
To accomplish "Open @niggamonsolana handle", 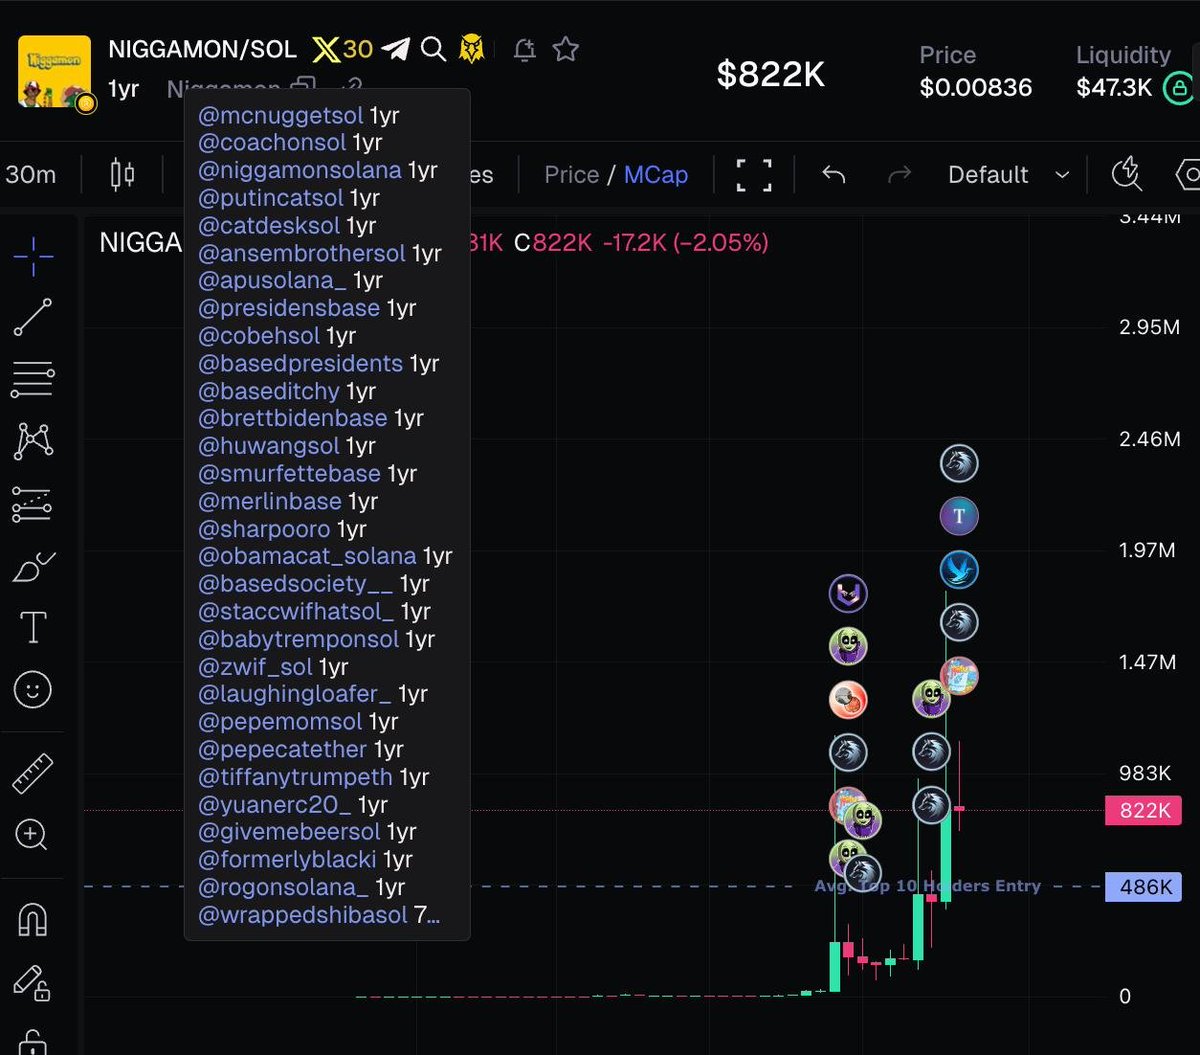I will [300, 170].
